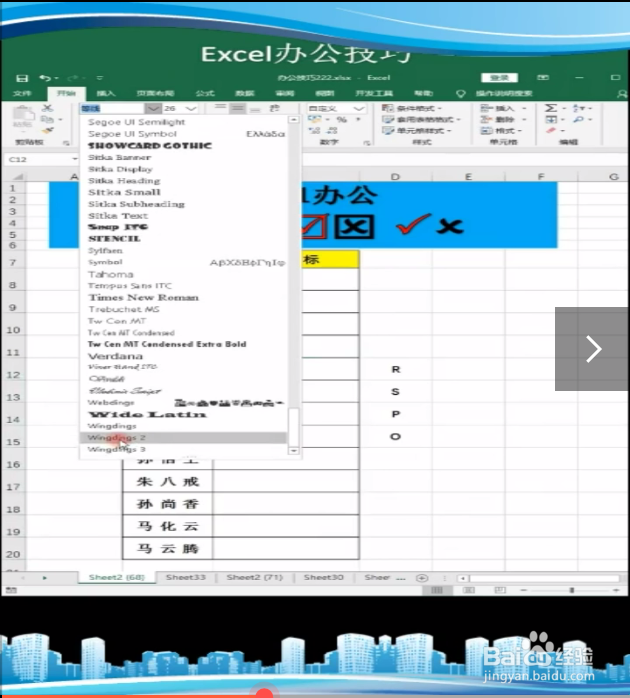The height and width of the screenshot is (698, 630).
Task: Click the AutoSum sigma icon
Action: point(551,108)
